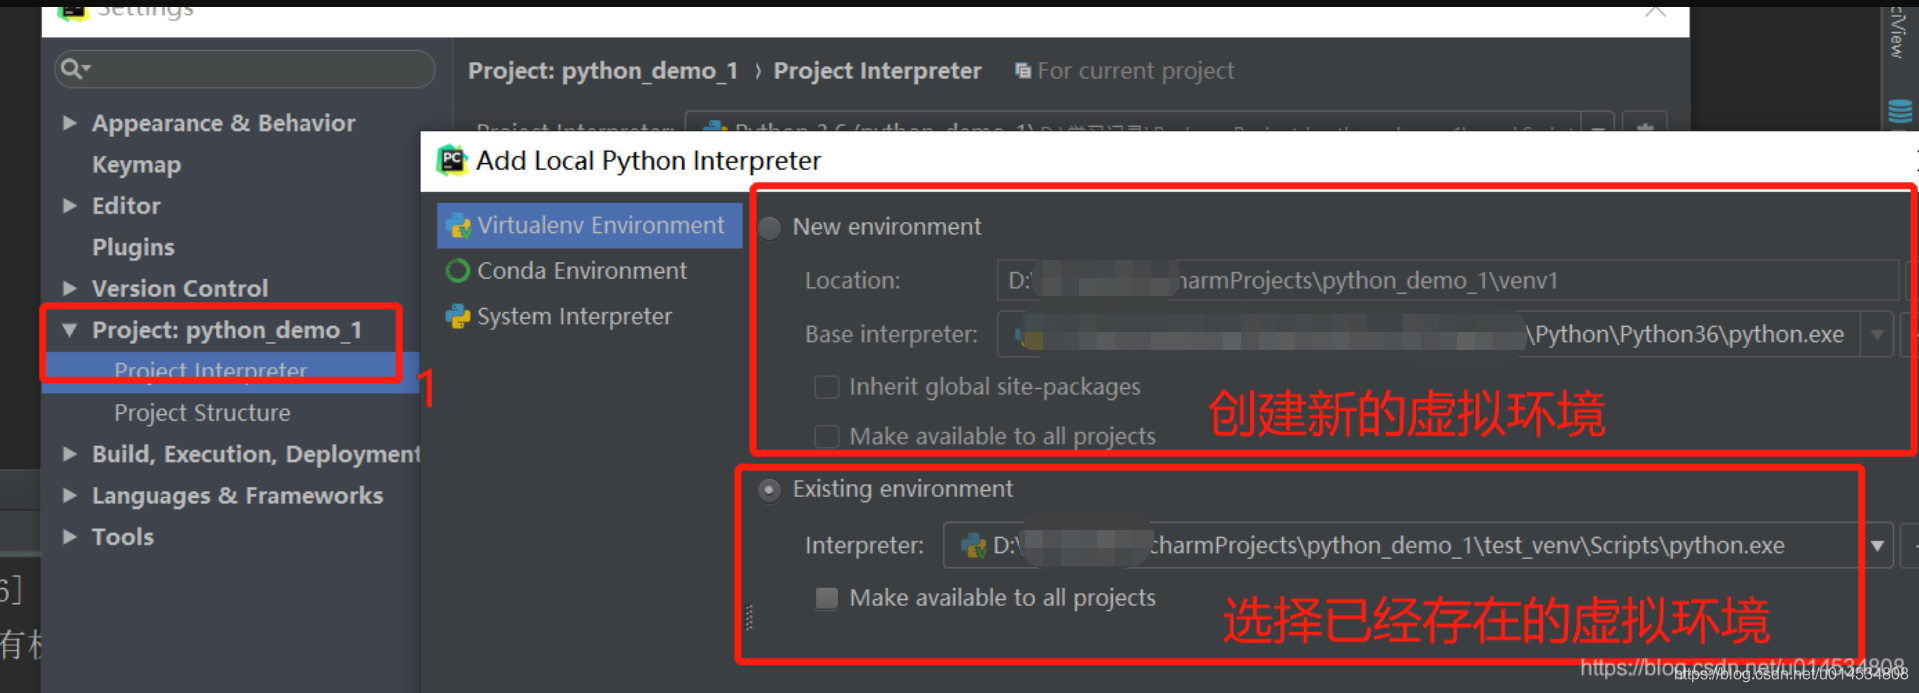This screenshot has width=1919, height=693.
Task: Click the python icon in Interpreter path field
Action: pyautogui.click(x=973, y=546)
